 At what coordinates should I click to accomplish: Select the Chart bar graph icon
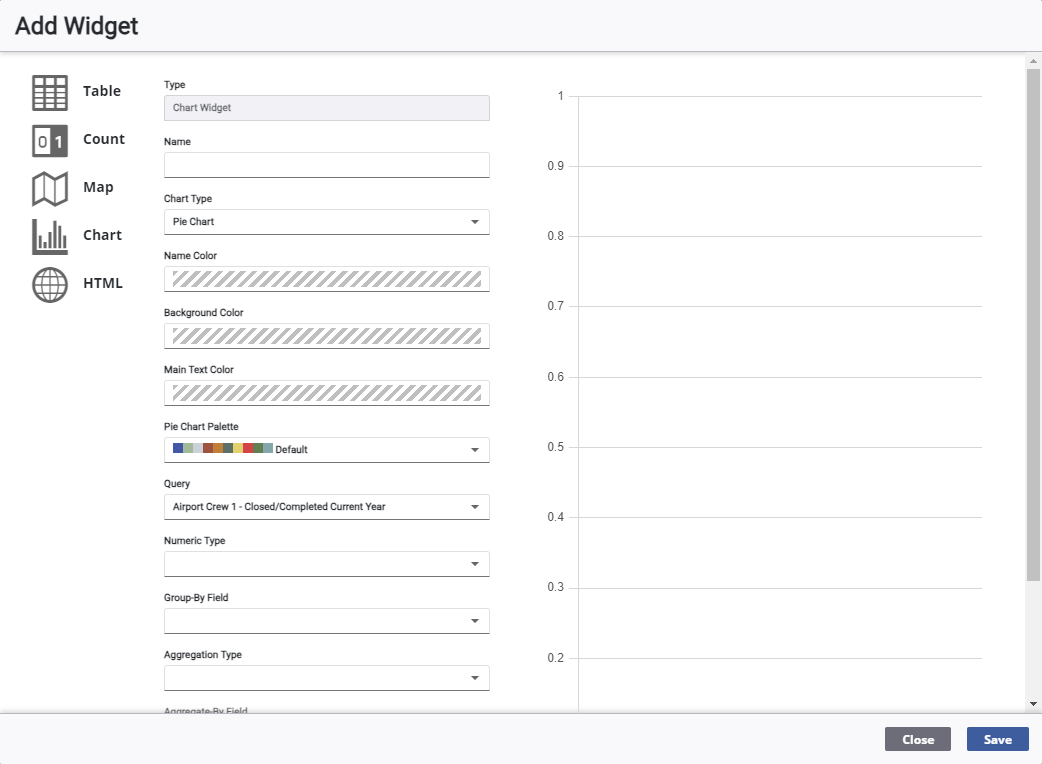pyautogui.click(x=50, y=236)
